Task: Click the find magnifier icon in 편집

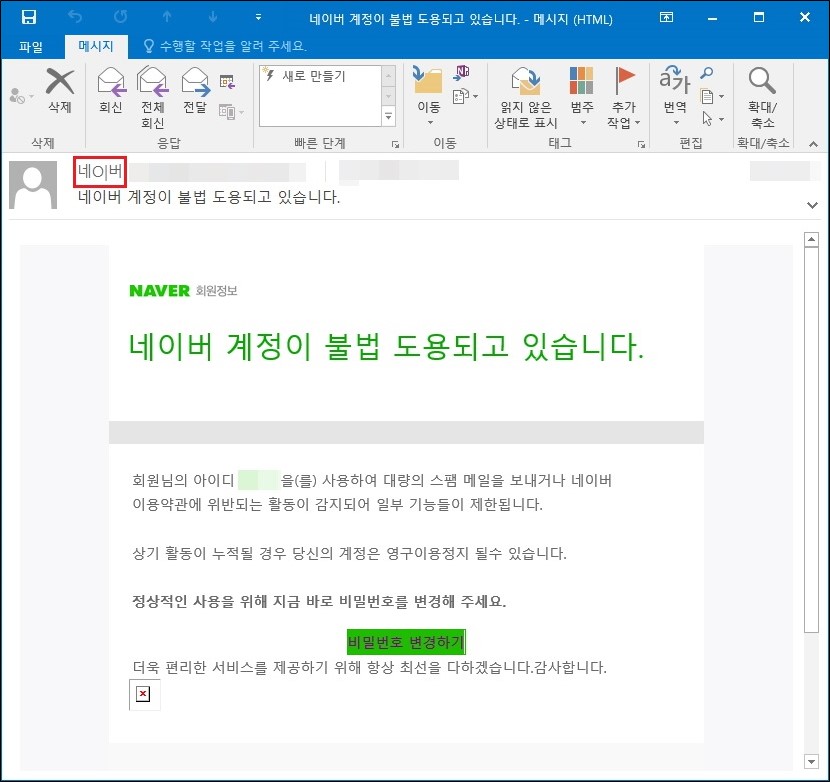Action: pyautogui.click(x=707, y=73)
